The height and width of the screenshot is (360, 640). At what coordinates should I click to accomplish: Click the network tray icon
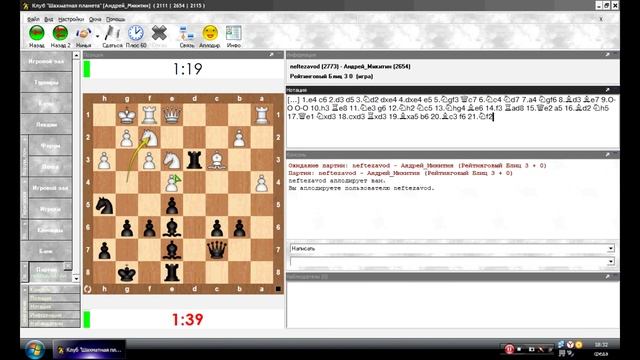point(561,345)
